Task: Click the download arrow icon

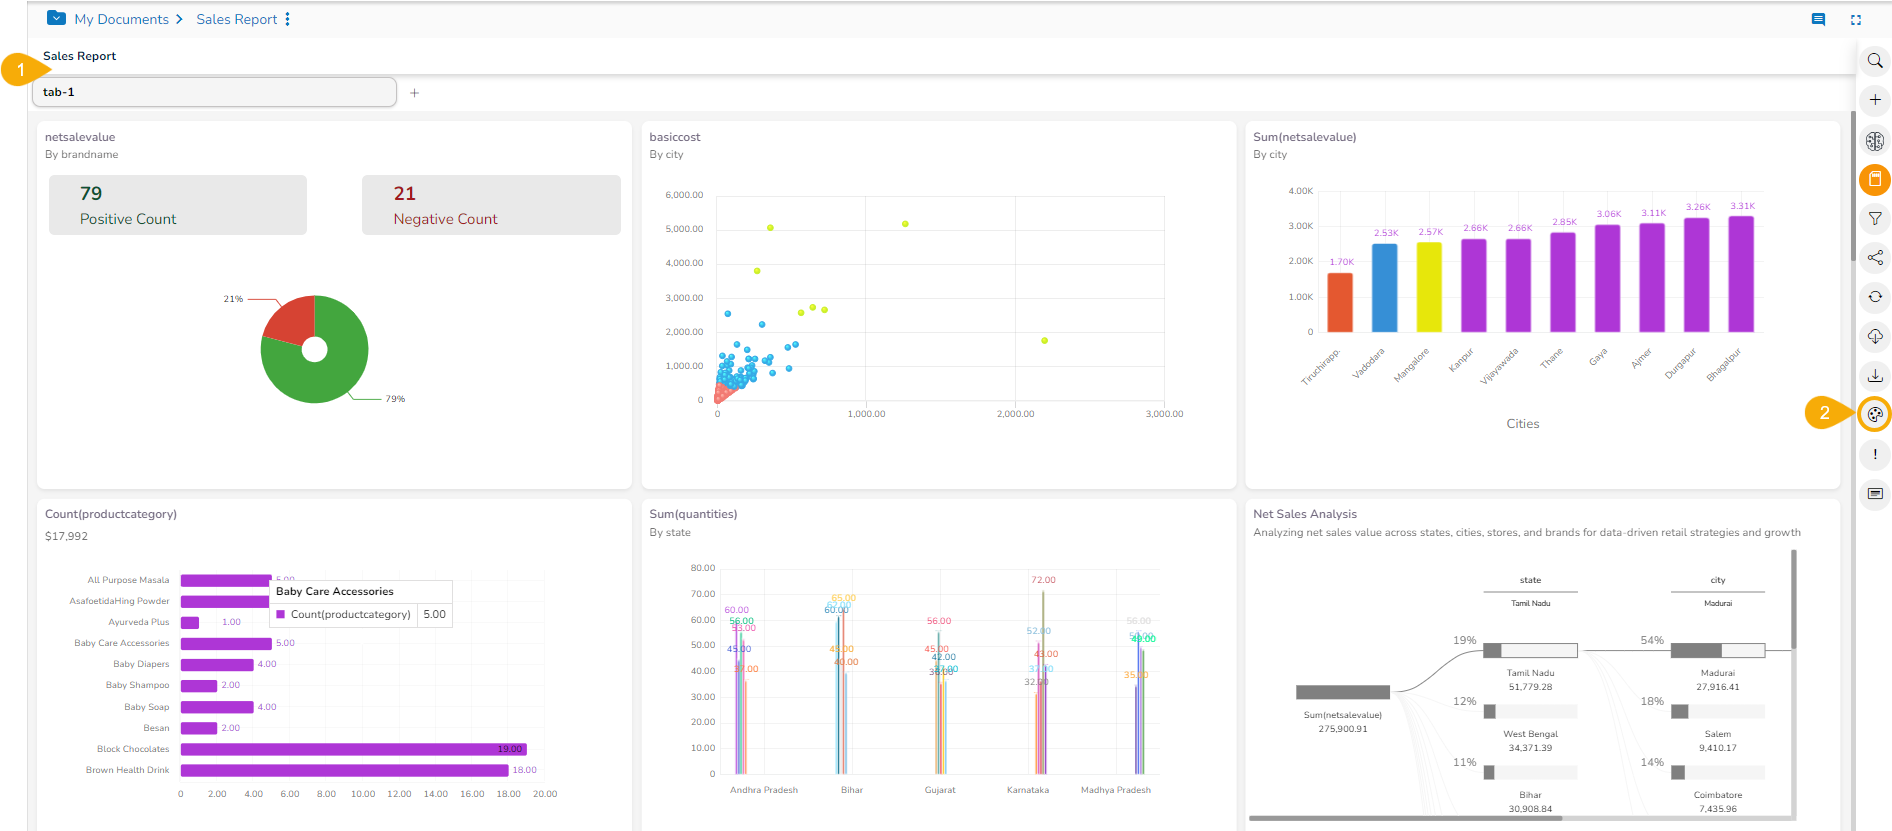Action: pos(1875,376)
